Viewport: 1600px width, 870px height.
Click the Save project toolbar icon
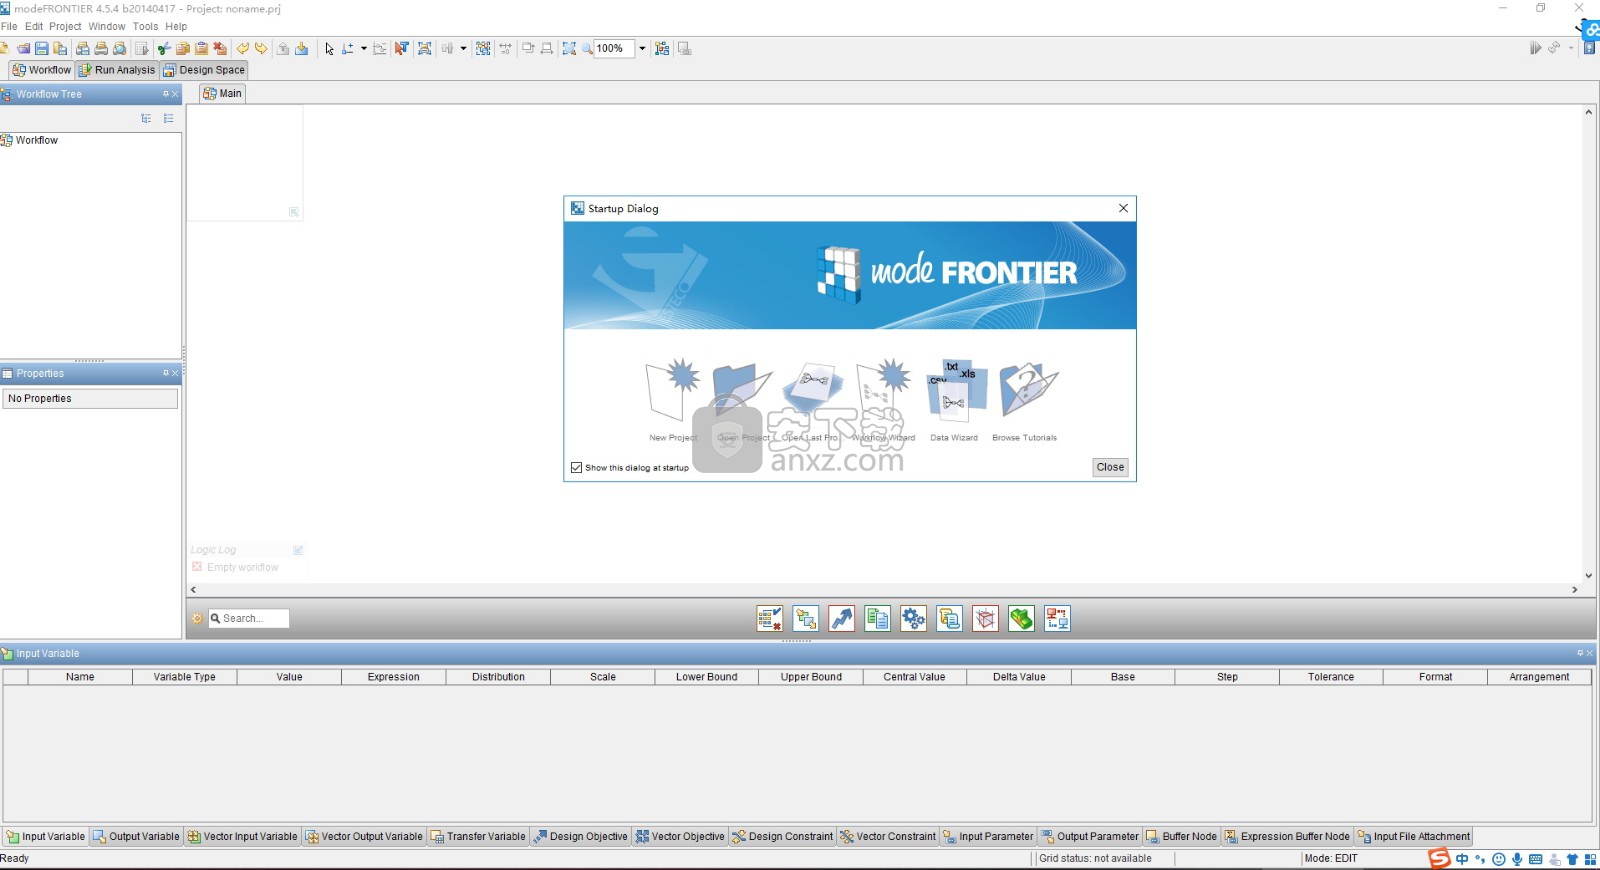coord(41,48)
